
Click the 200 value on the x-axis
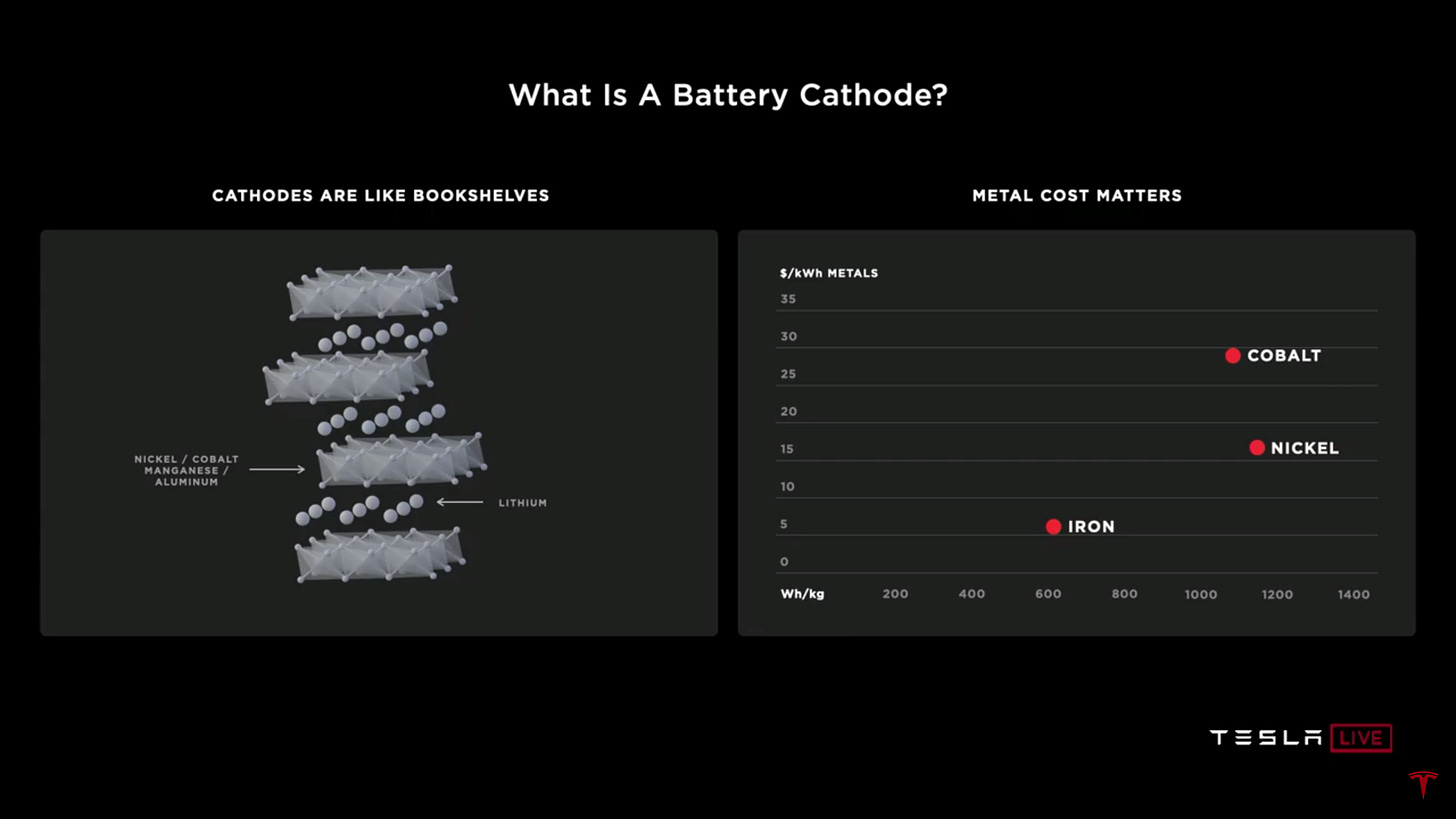[x=895, y=594]
